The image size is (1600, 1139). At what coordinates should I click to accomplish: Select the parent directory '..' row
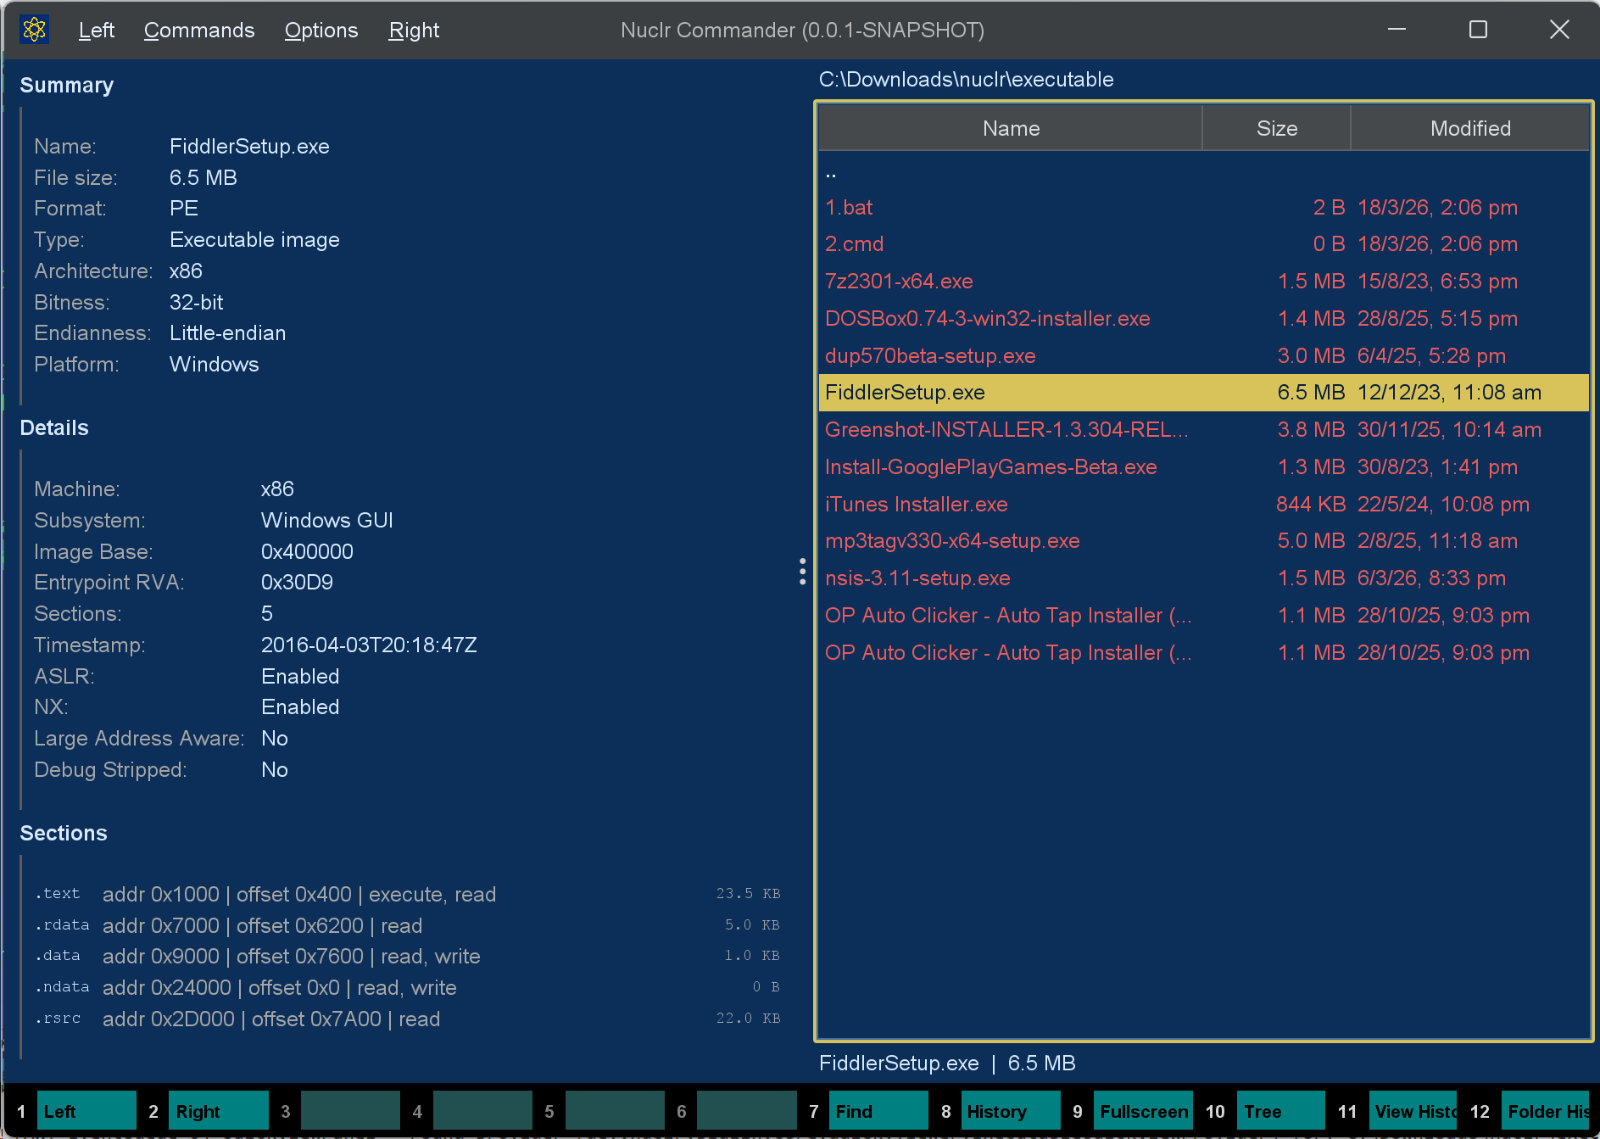(1204, 171)
